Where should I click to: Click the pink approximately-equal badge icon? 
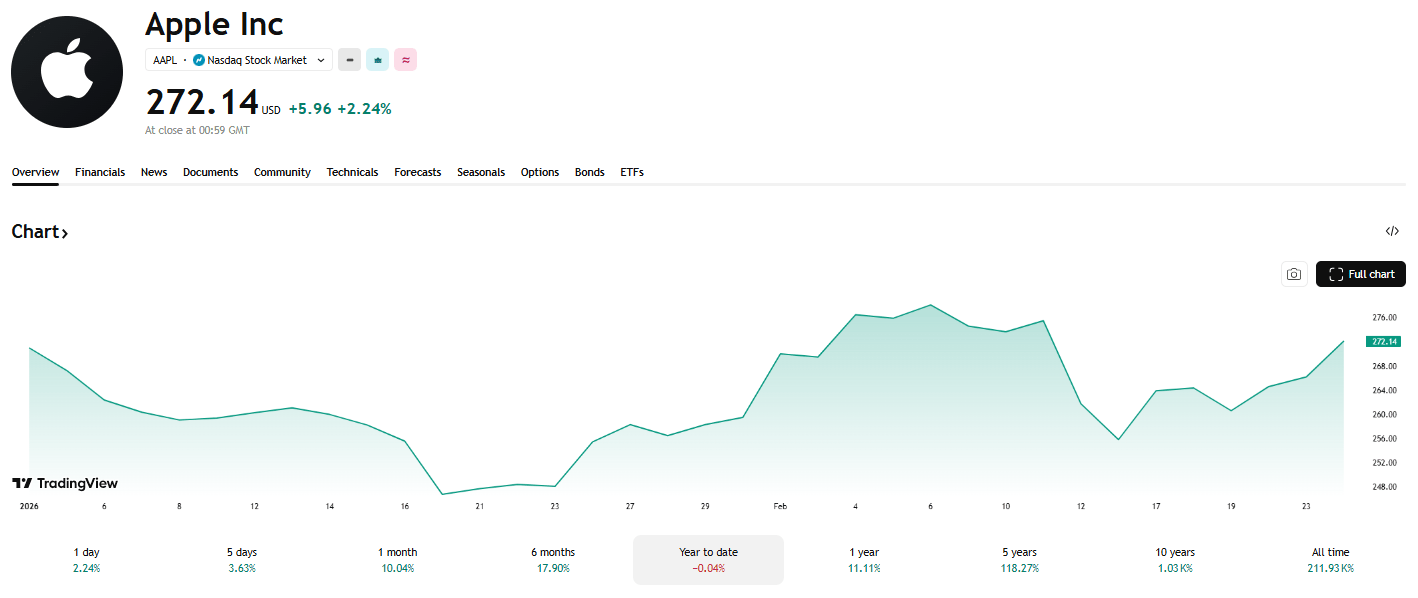pyautogui.click(x=405, y=60)
